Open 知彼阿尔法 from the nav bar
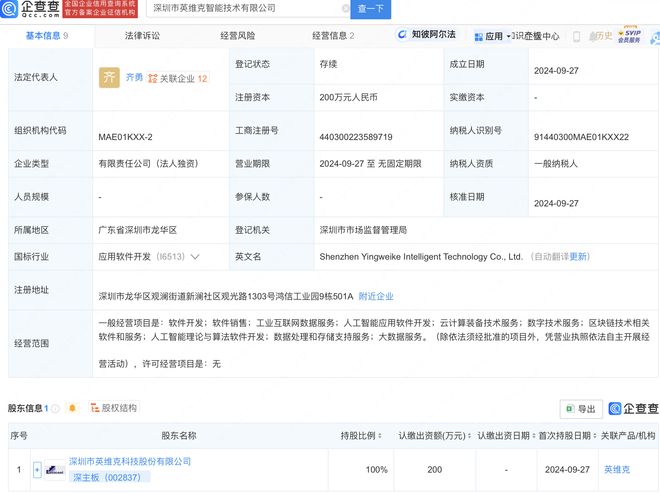 427,35
